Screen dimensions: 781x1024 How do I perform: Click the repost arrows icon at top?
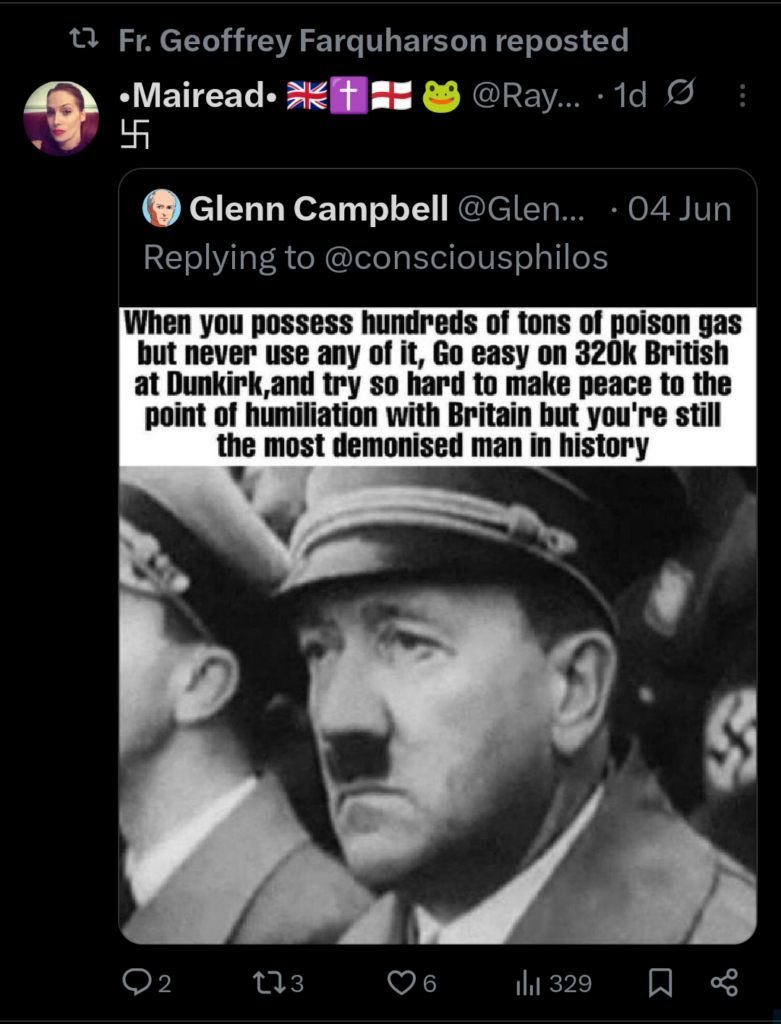pos(84,40)
